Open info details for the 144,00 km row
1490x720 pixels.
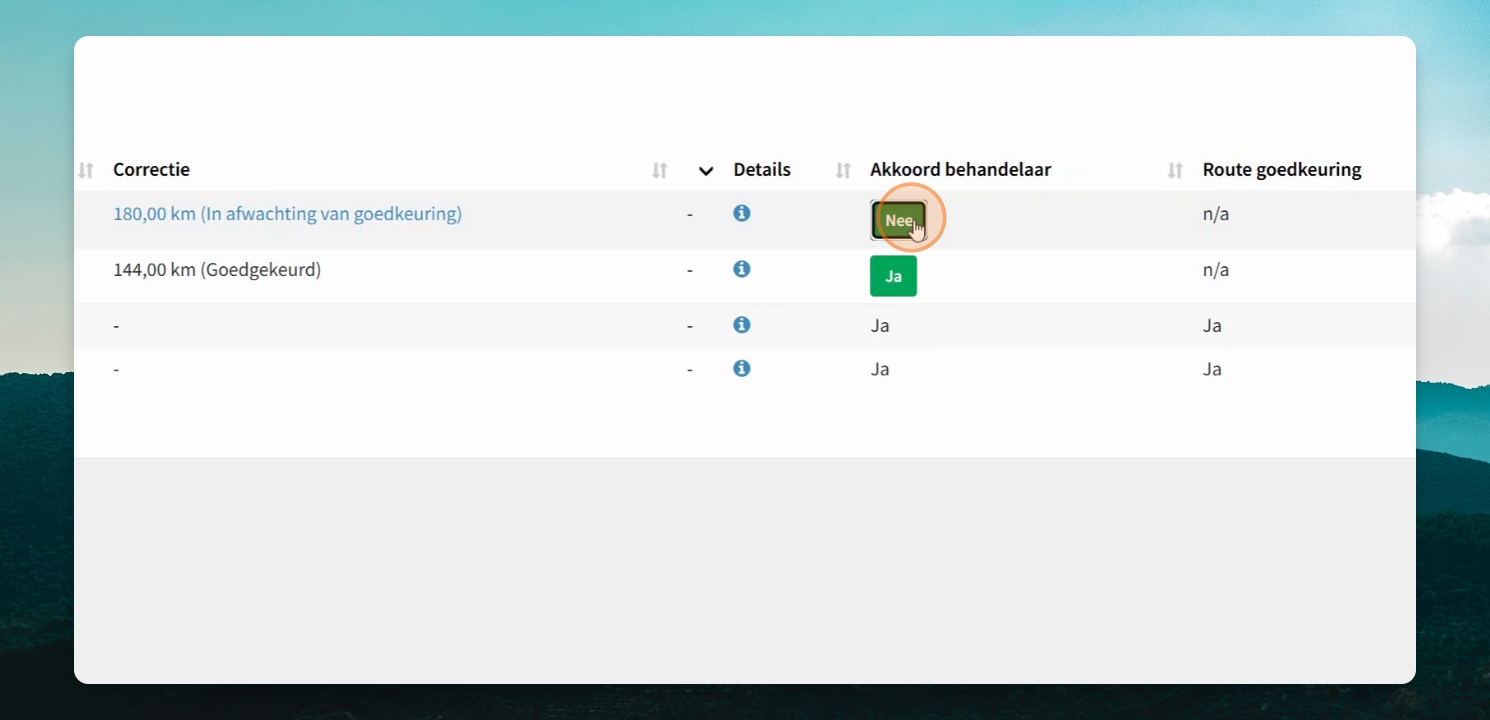(x=741, y=269)
